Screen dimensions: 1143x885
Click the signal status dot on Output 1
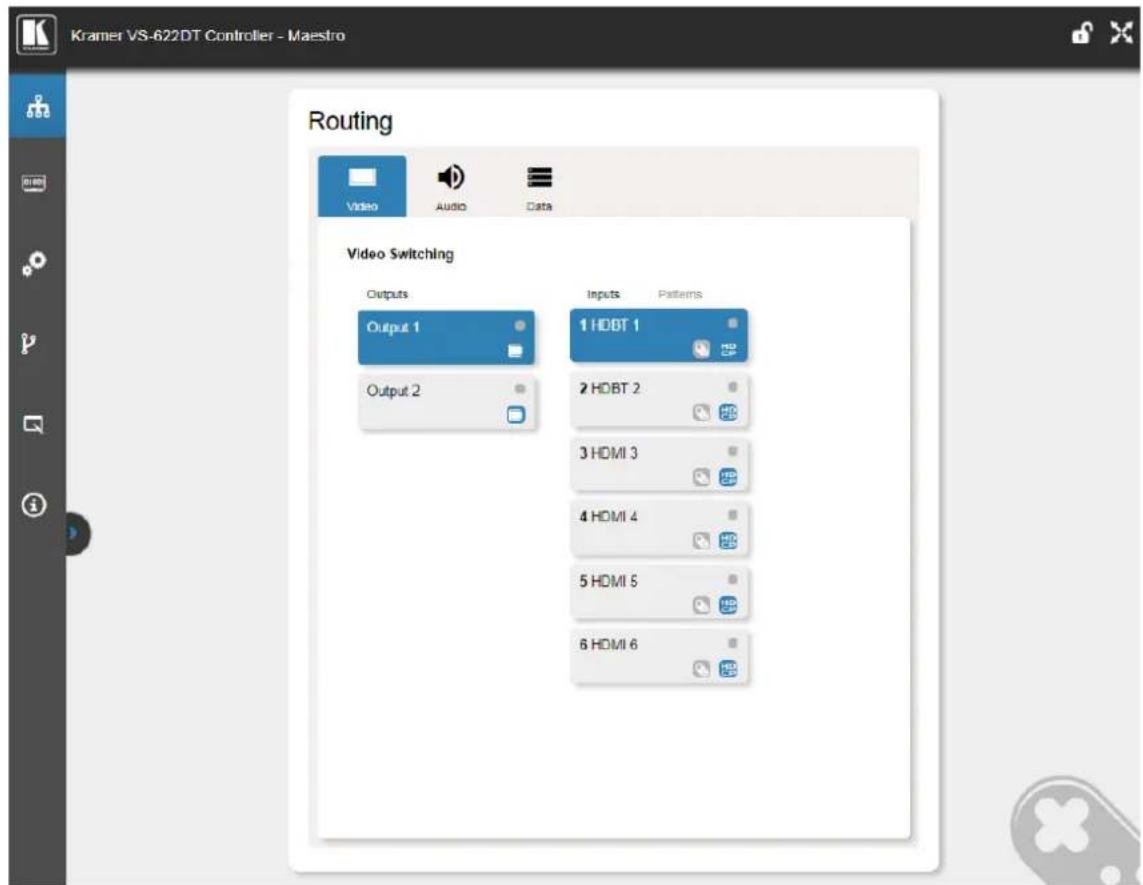tap(520, 326)
